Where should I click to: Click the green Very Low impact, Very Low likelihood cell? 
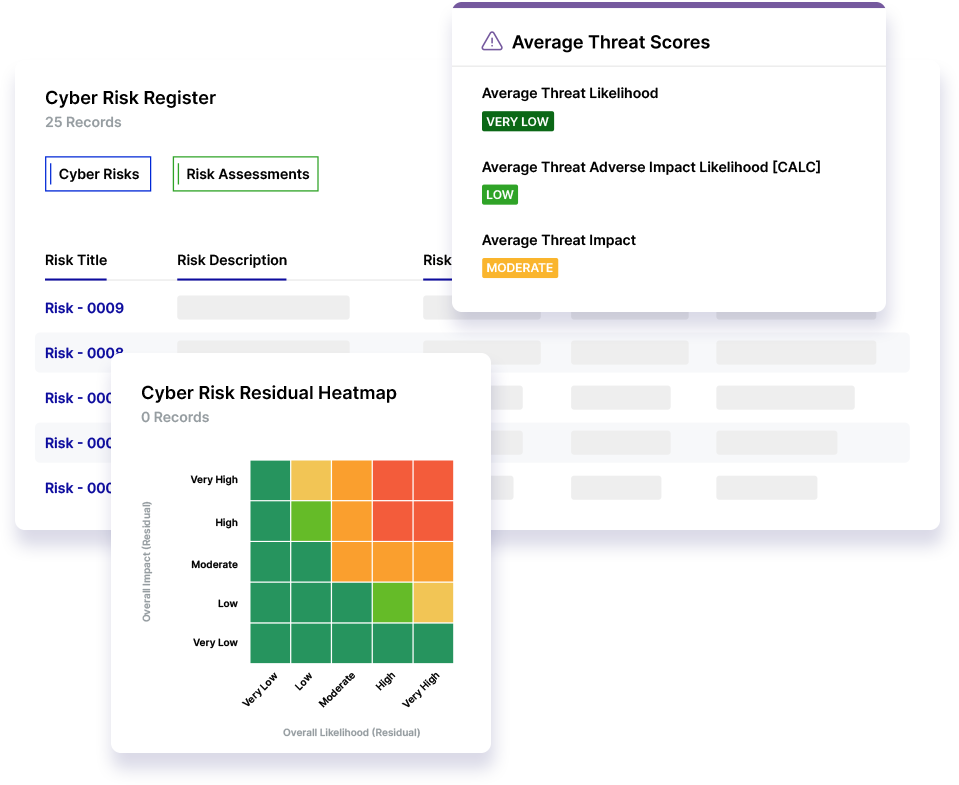[x=270, y=642]
